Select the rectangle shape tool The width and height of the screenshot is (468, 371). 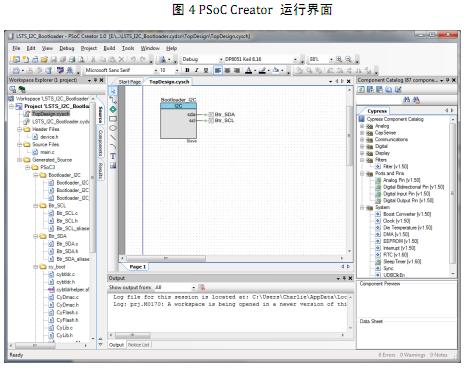click(x=113, y=119)
